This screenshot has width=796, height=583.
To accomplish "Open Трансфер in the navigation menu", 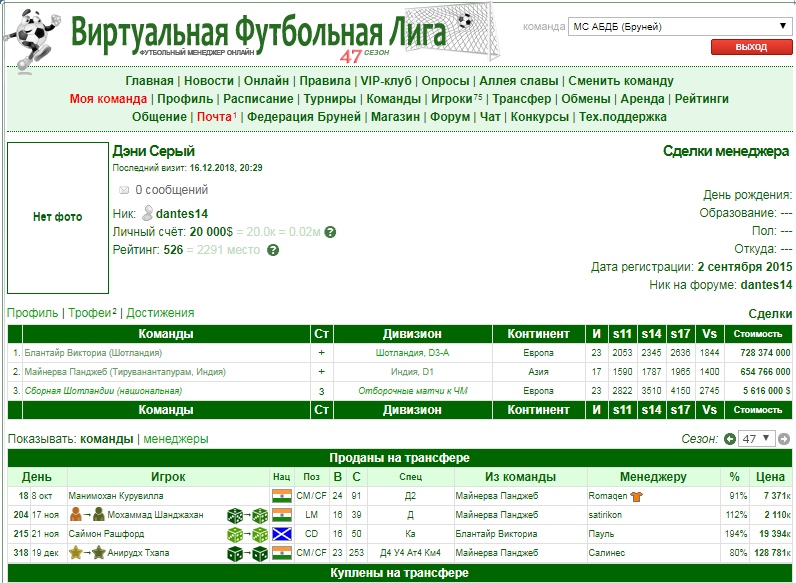I will (521, 99).
